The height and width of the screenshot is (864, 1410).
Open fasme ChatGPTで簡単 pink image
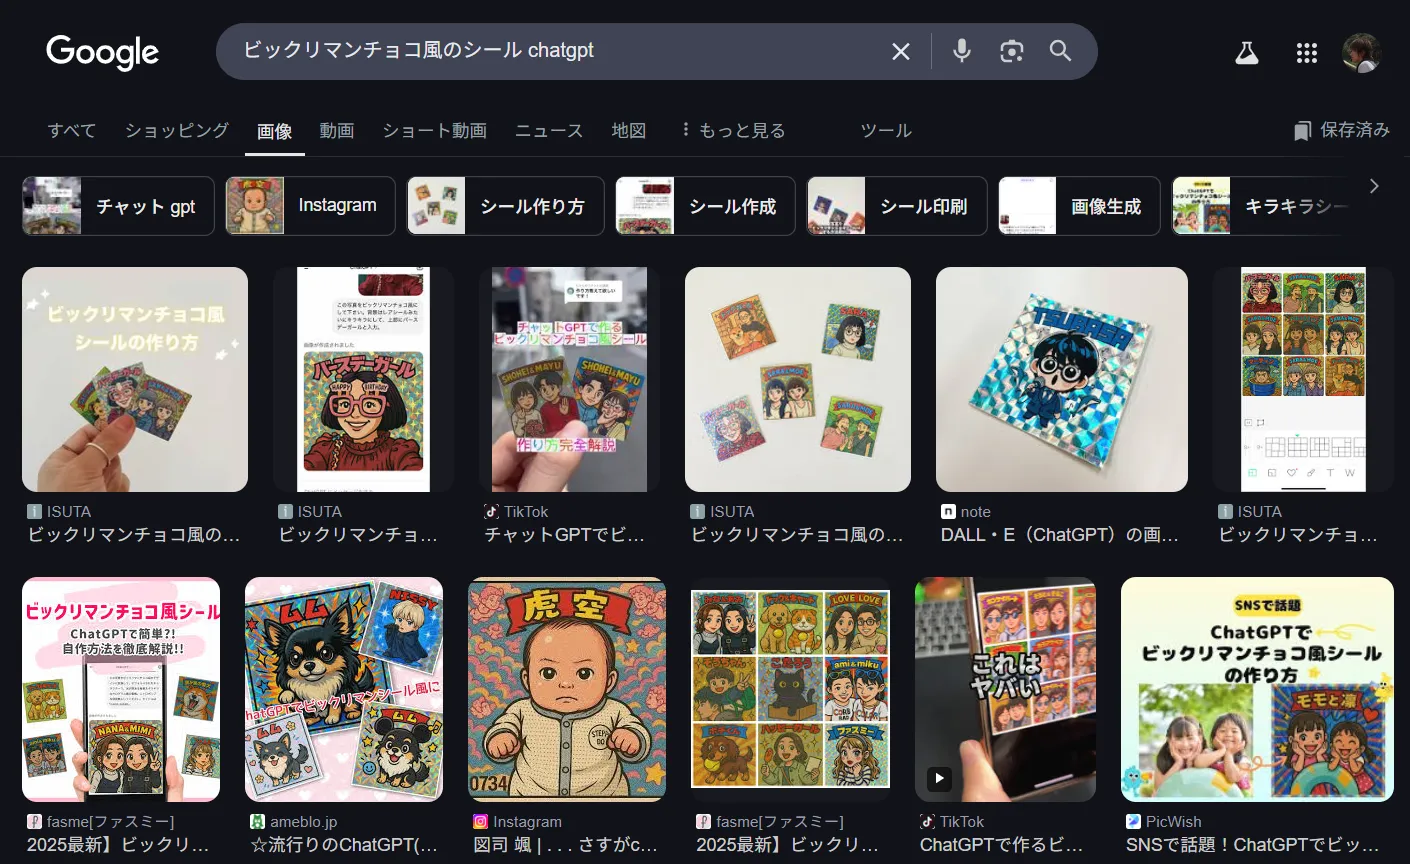(x=121, y=689)
